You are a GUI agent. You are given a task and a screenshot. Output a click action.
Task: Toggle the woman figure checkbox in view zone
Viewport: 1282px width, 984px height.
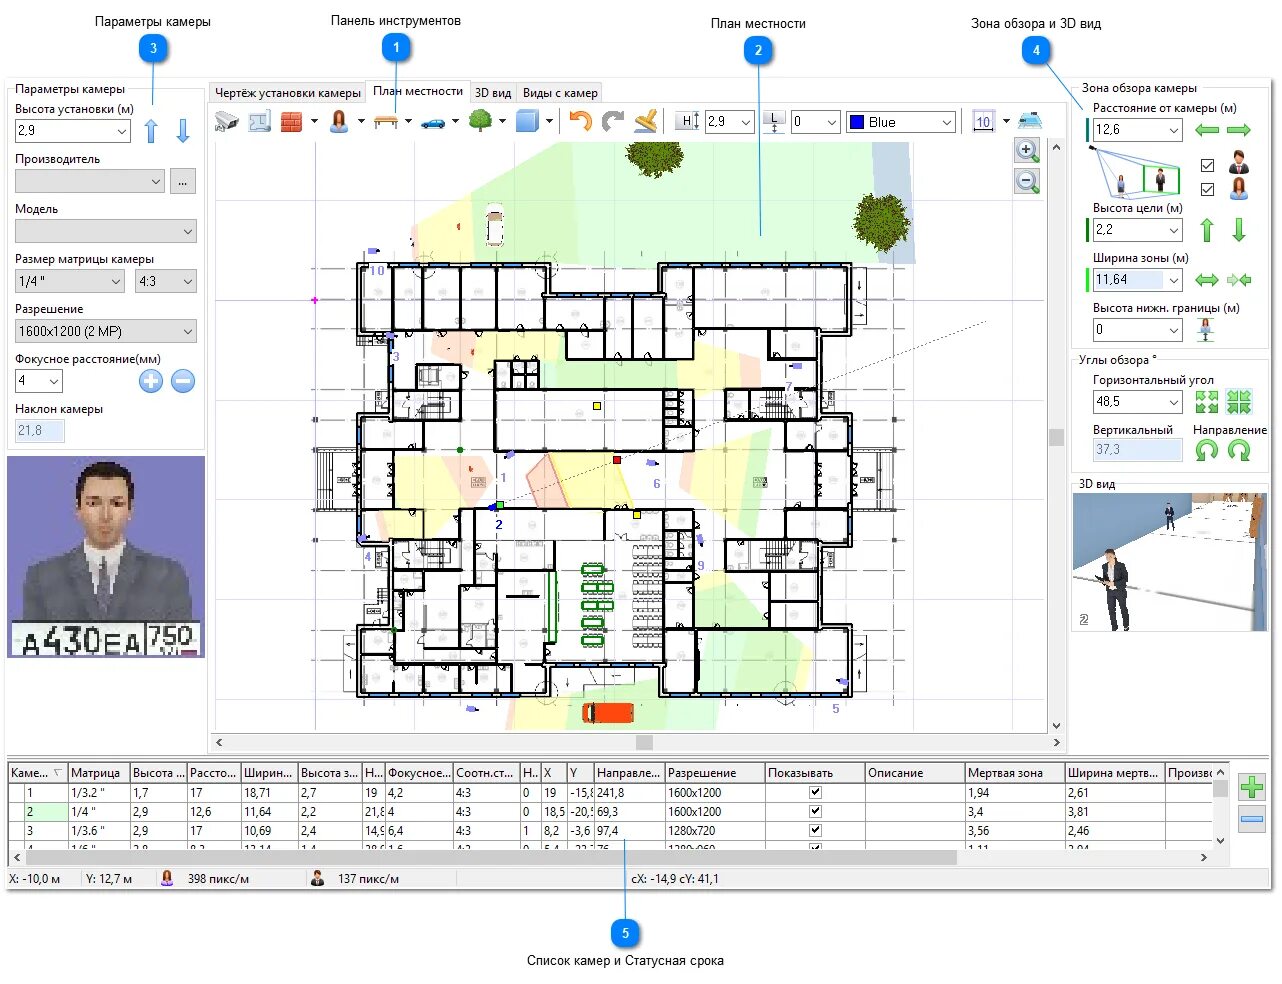point(1207,189)
